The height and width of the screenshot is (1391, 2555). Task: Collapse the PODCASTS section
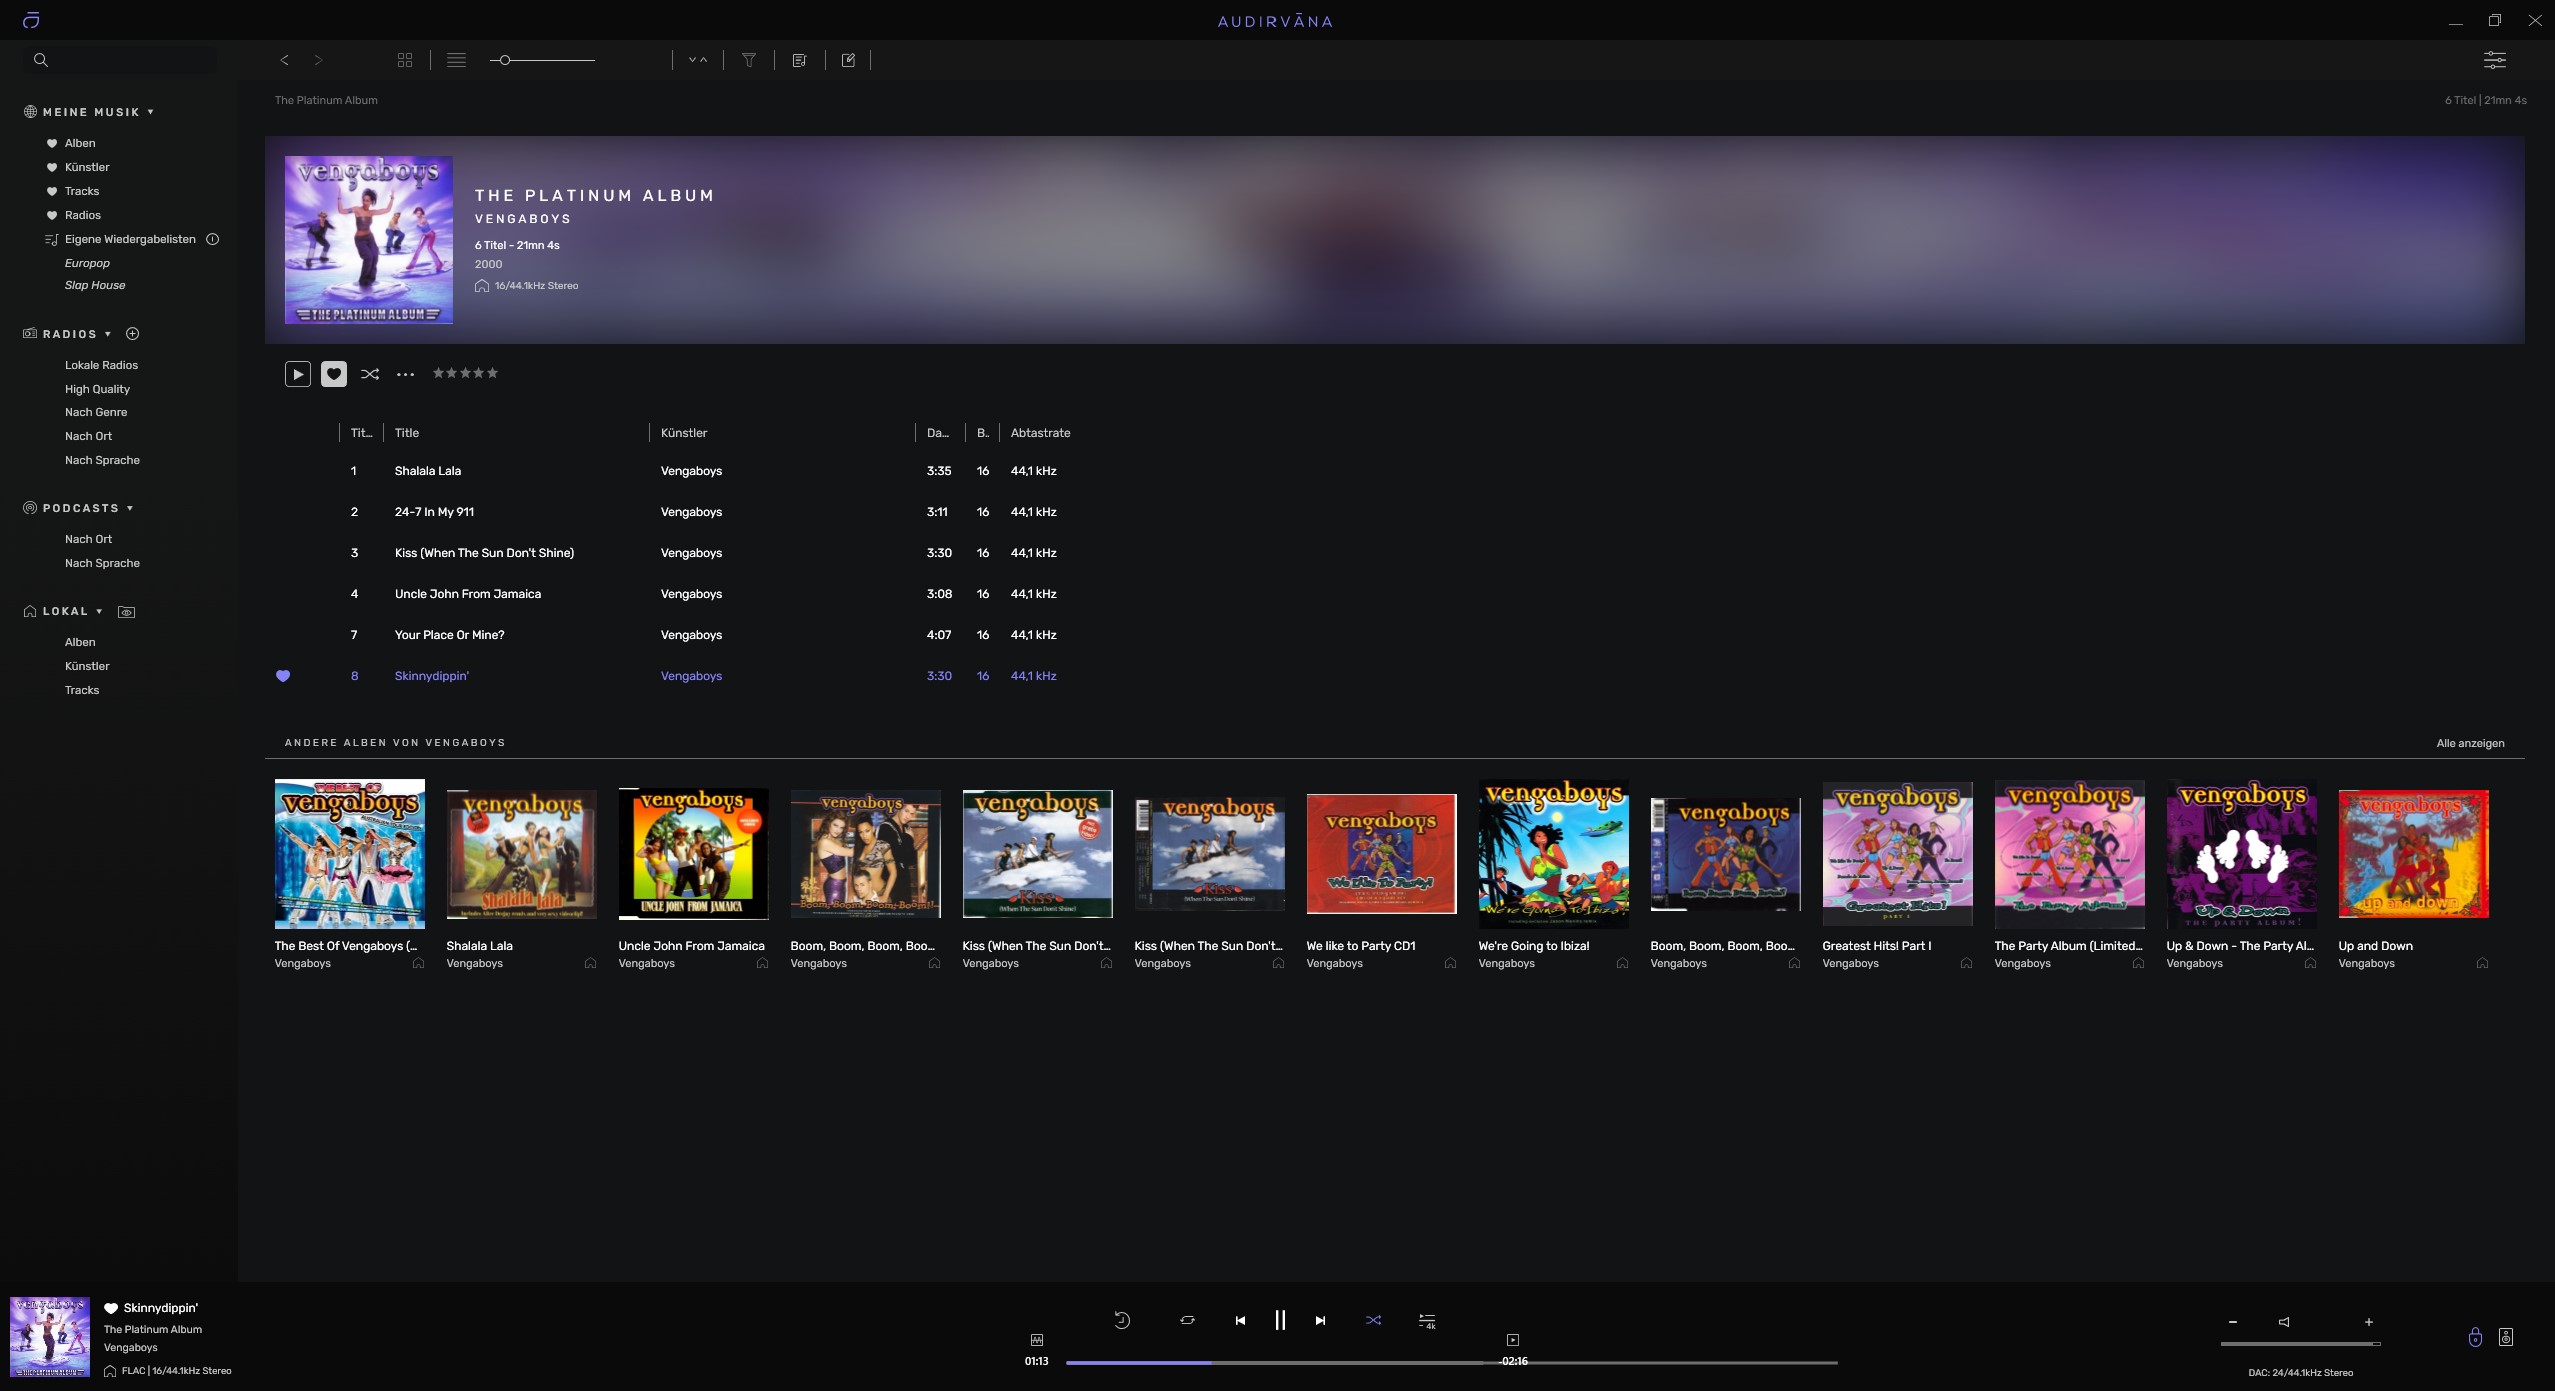(x=130, y=508)
